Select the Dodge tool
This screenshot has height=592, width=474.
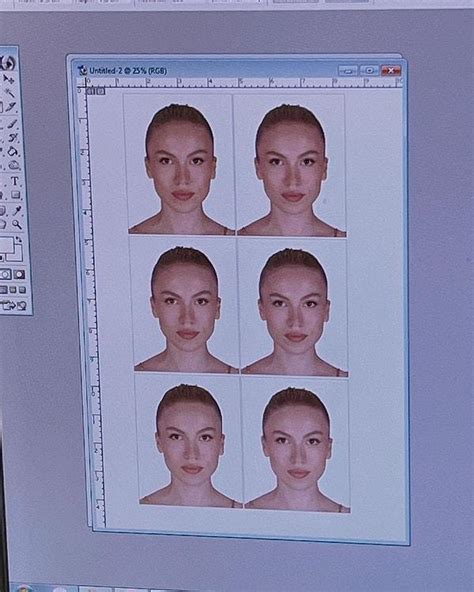pyautogui.click(x=14, y=166)
